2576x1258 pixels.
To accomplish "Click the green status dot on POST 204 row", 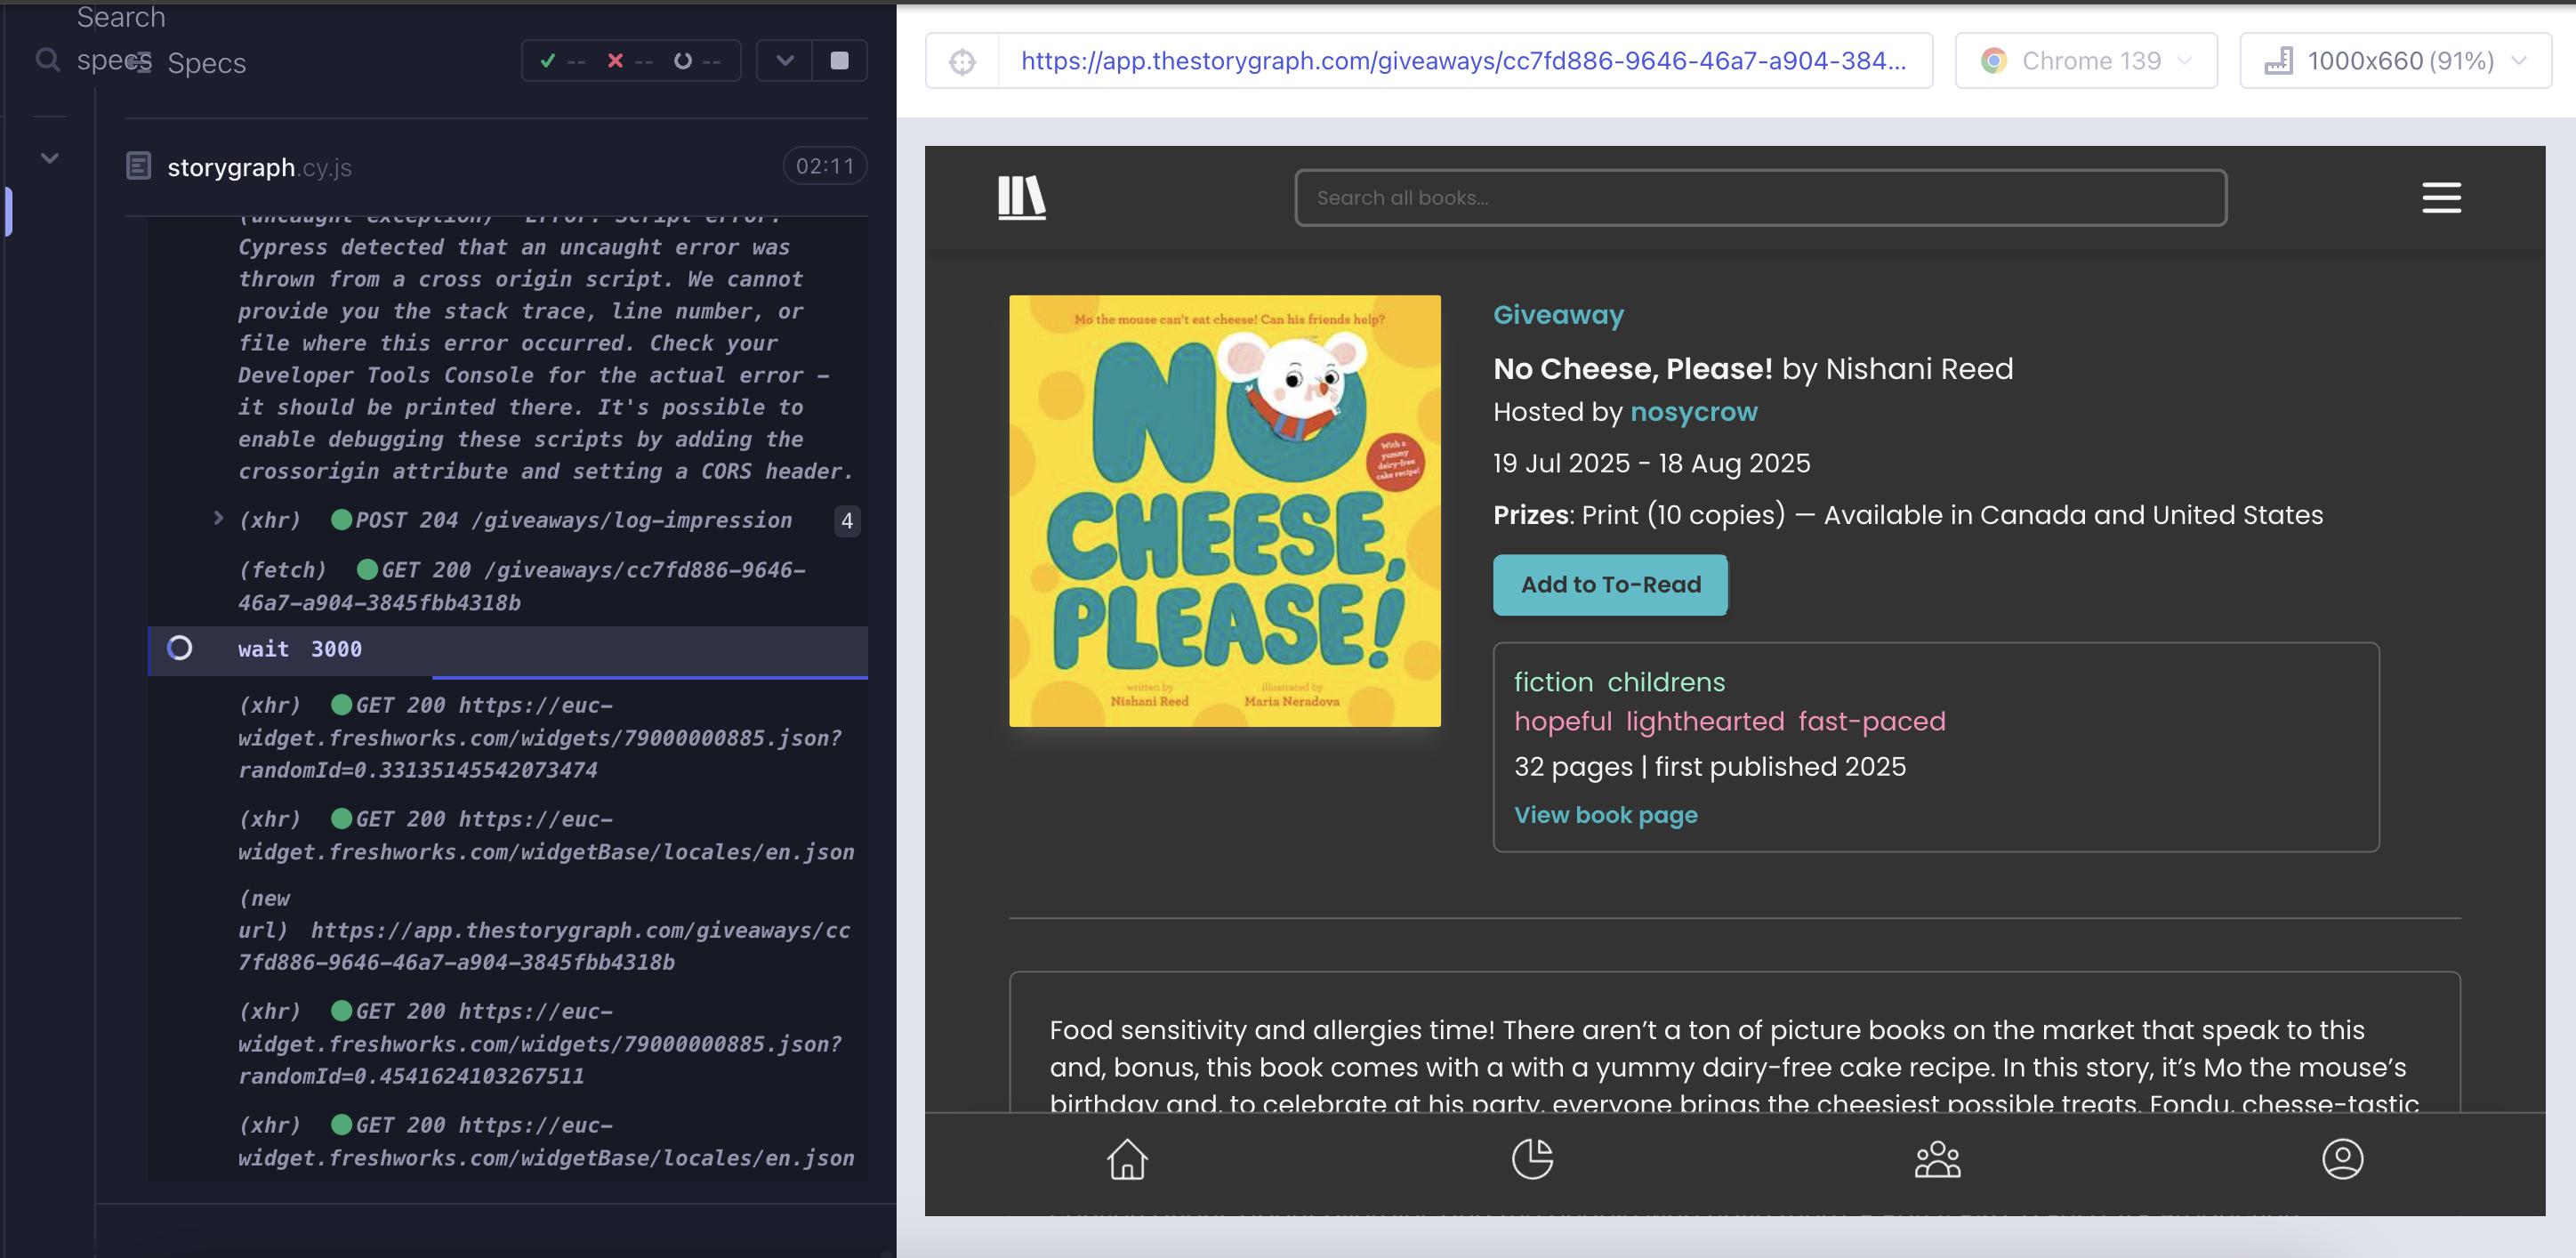I will click(341, 519).
